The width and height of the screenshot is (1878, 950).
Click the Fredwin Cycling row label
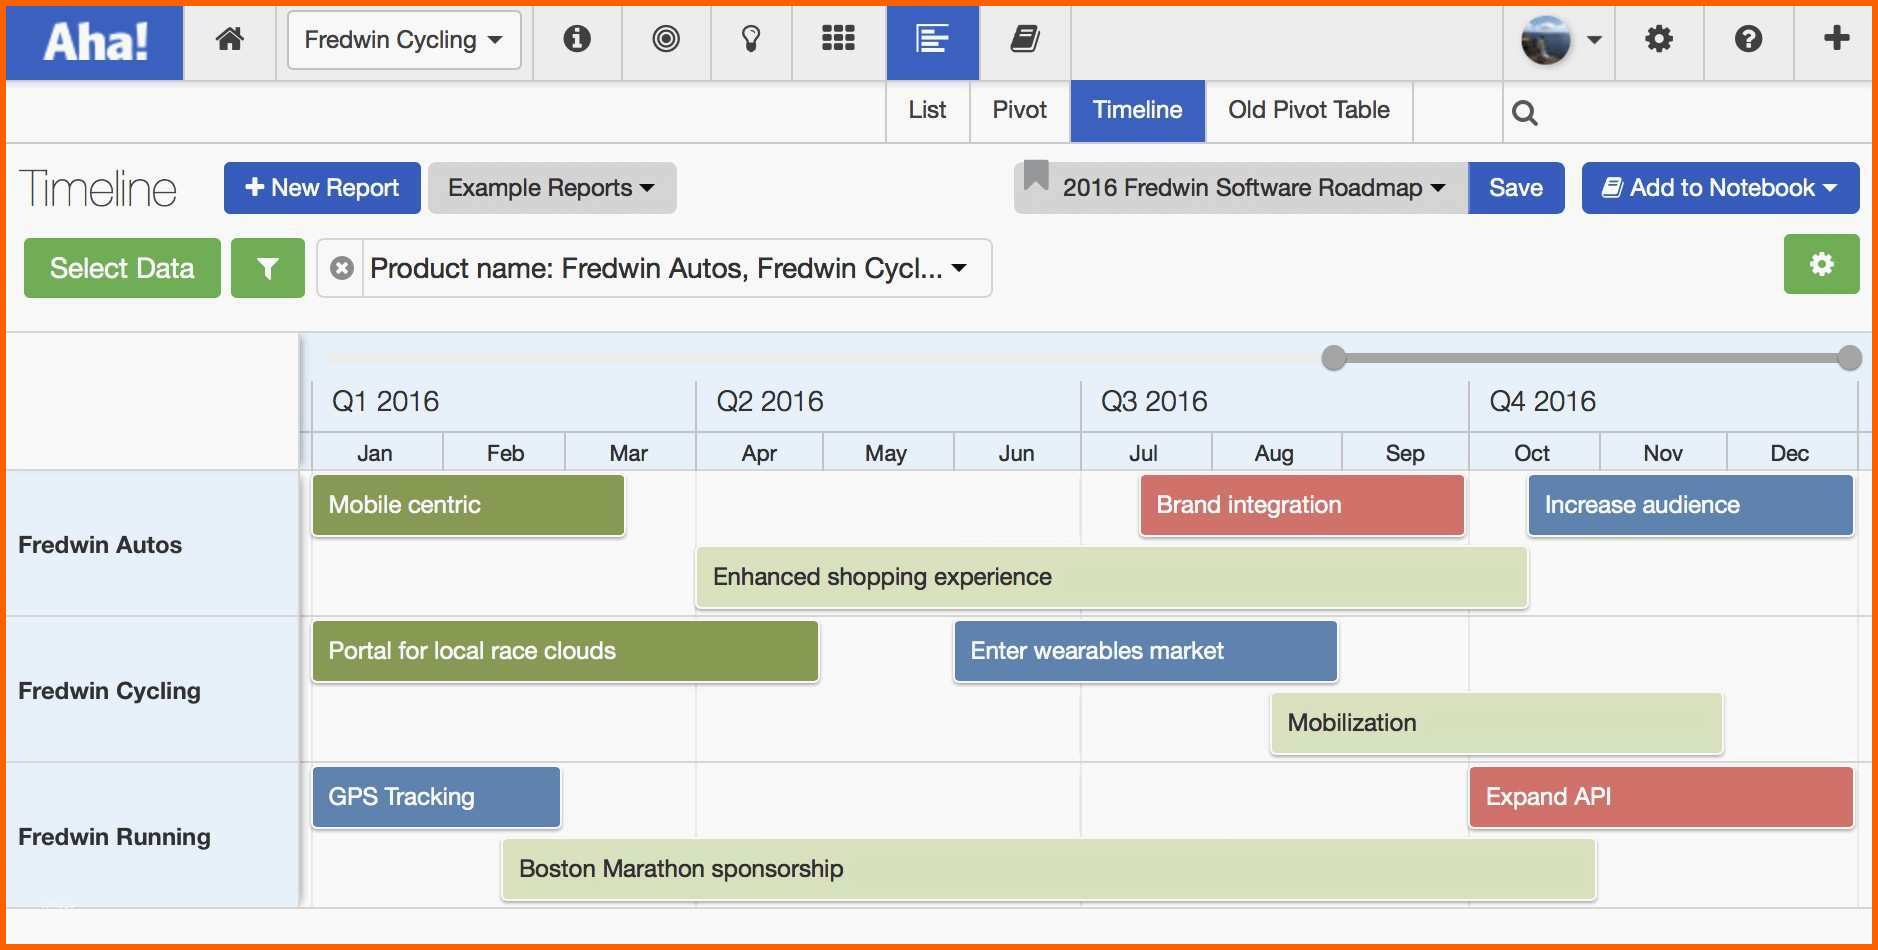pos(109,691)
